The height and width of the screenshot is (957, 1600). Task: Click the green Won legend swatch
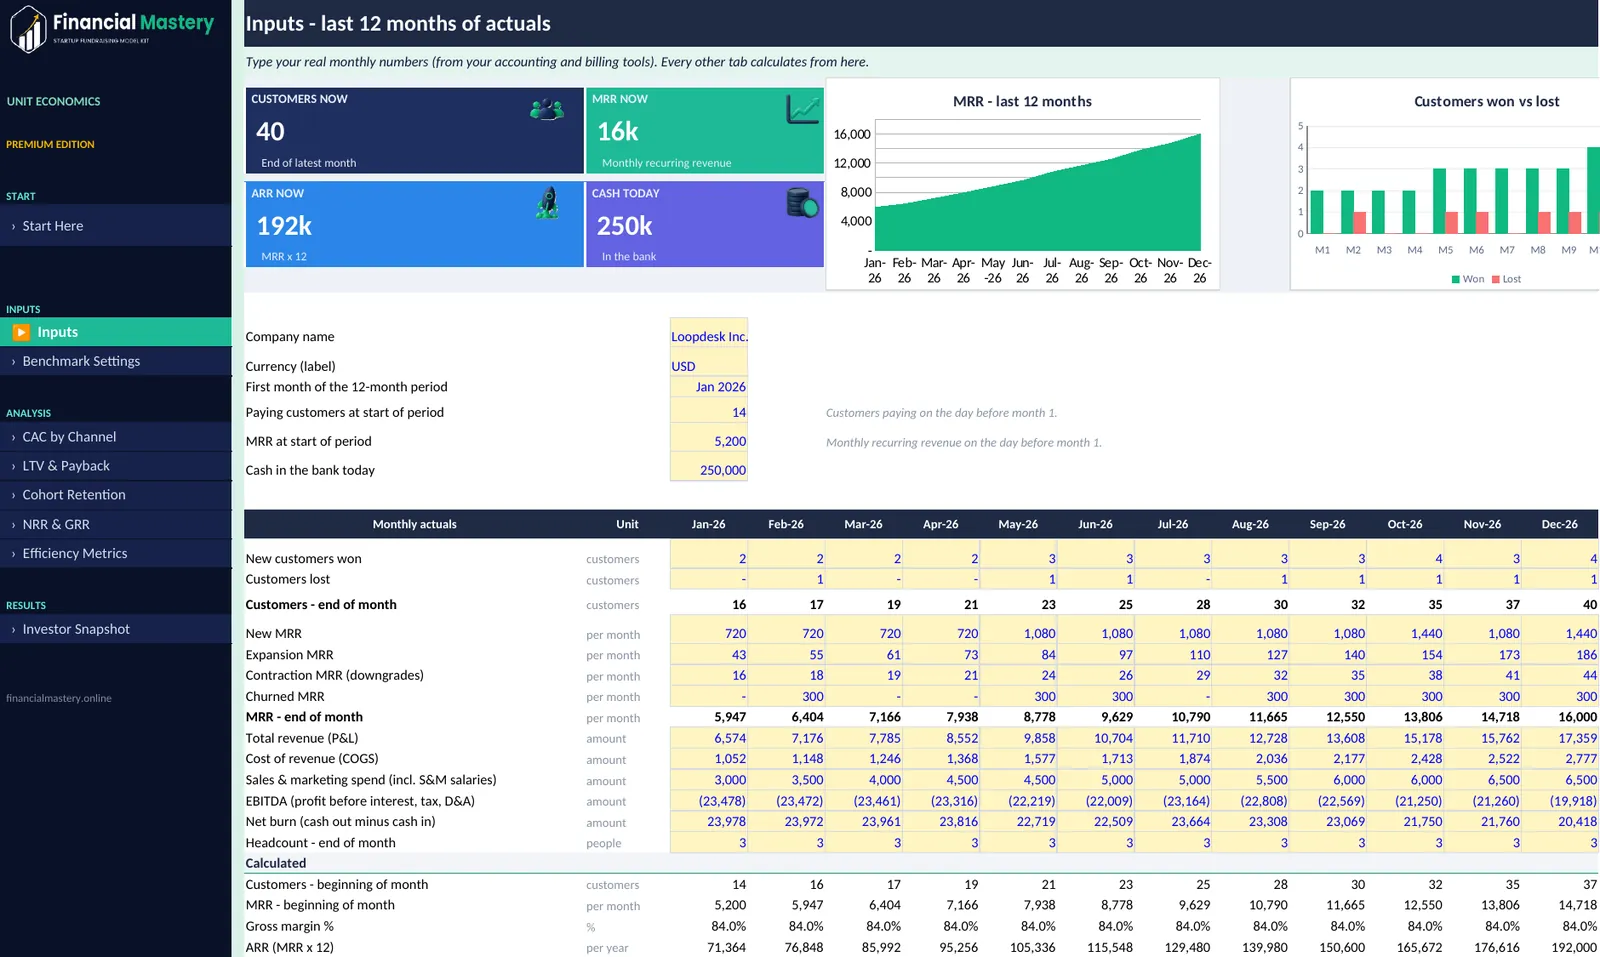pos(1455,280)
